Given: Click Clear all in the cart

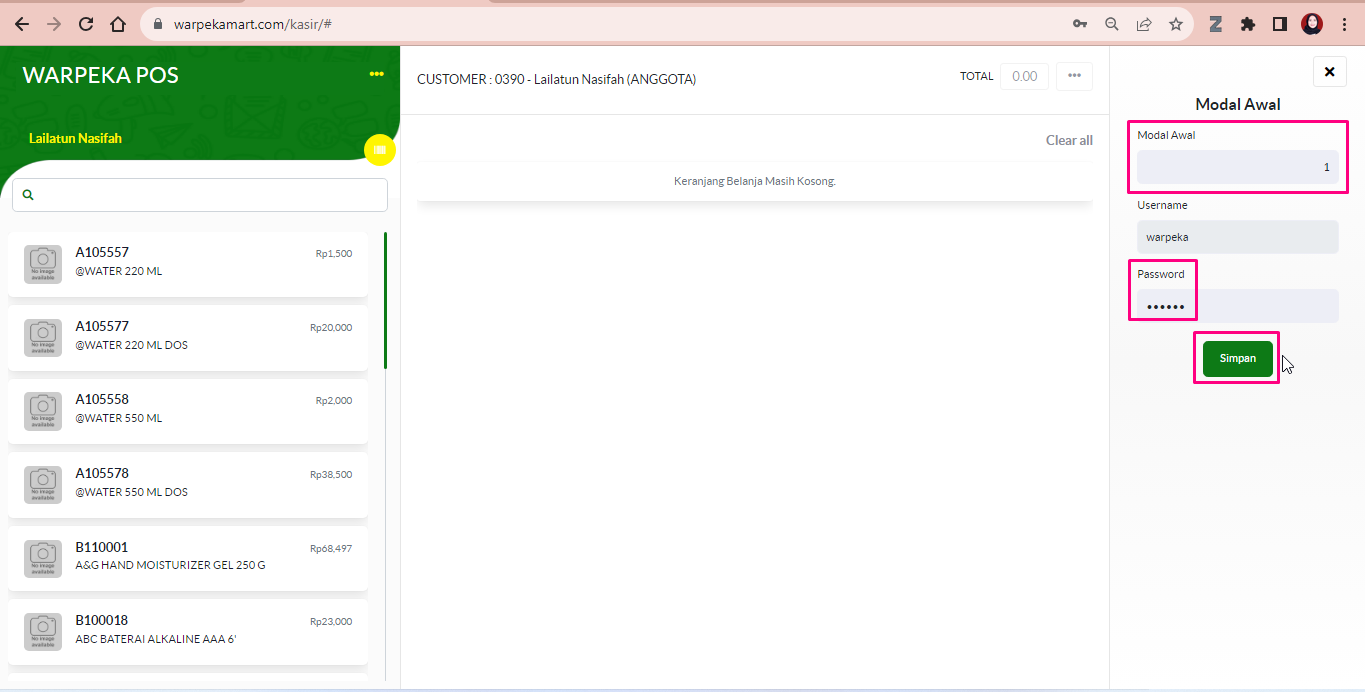Looking at the screenshot, I should (1069, 140).
